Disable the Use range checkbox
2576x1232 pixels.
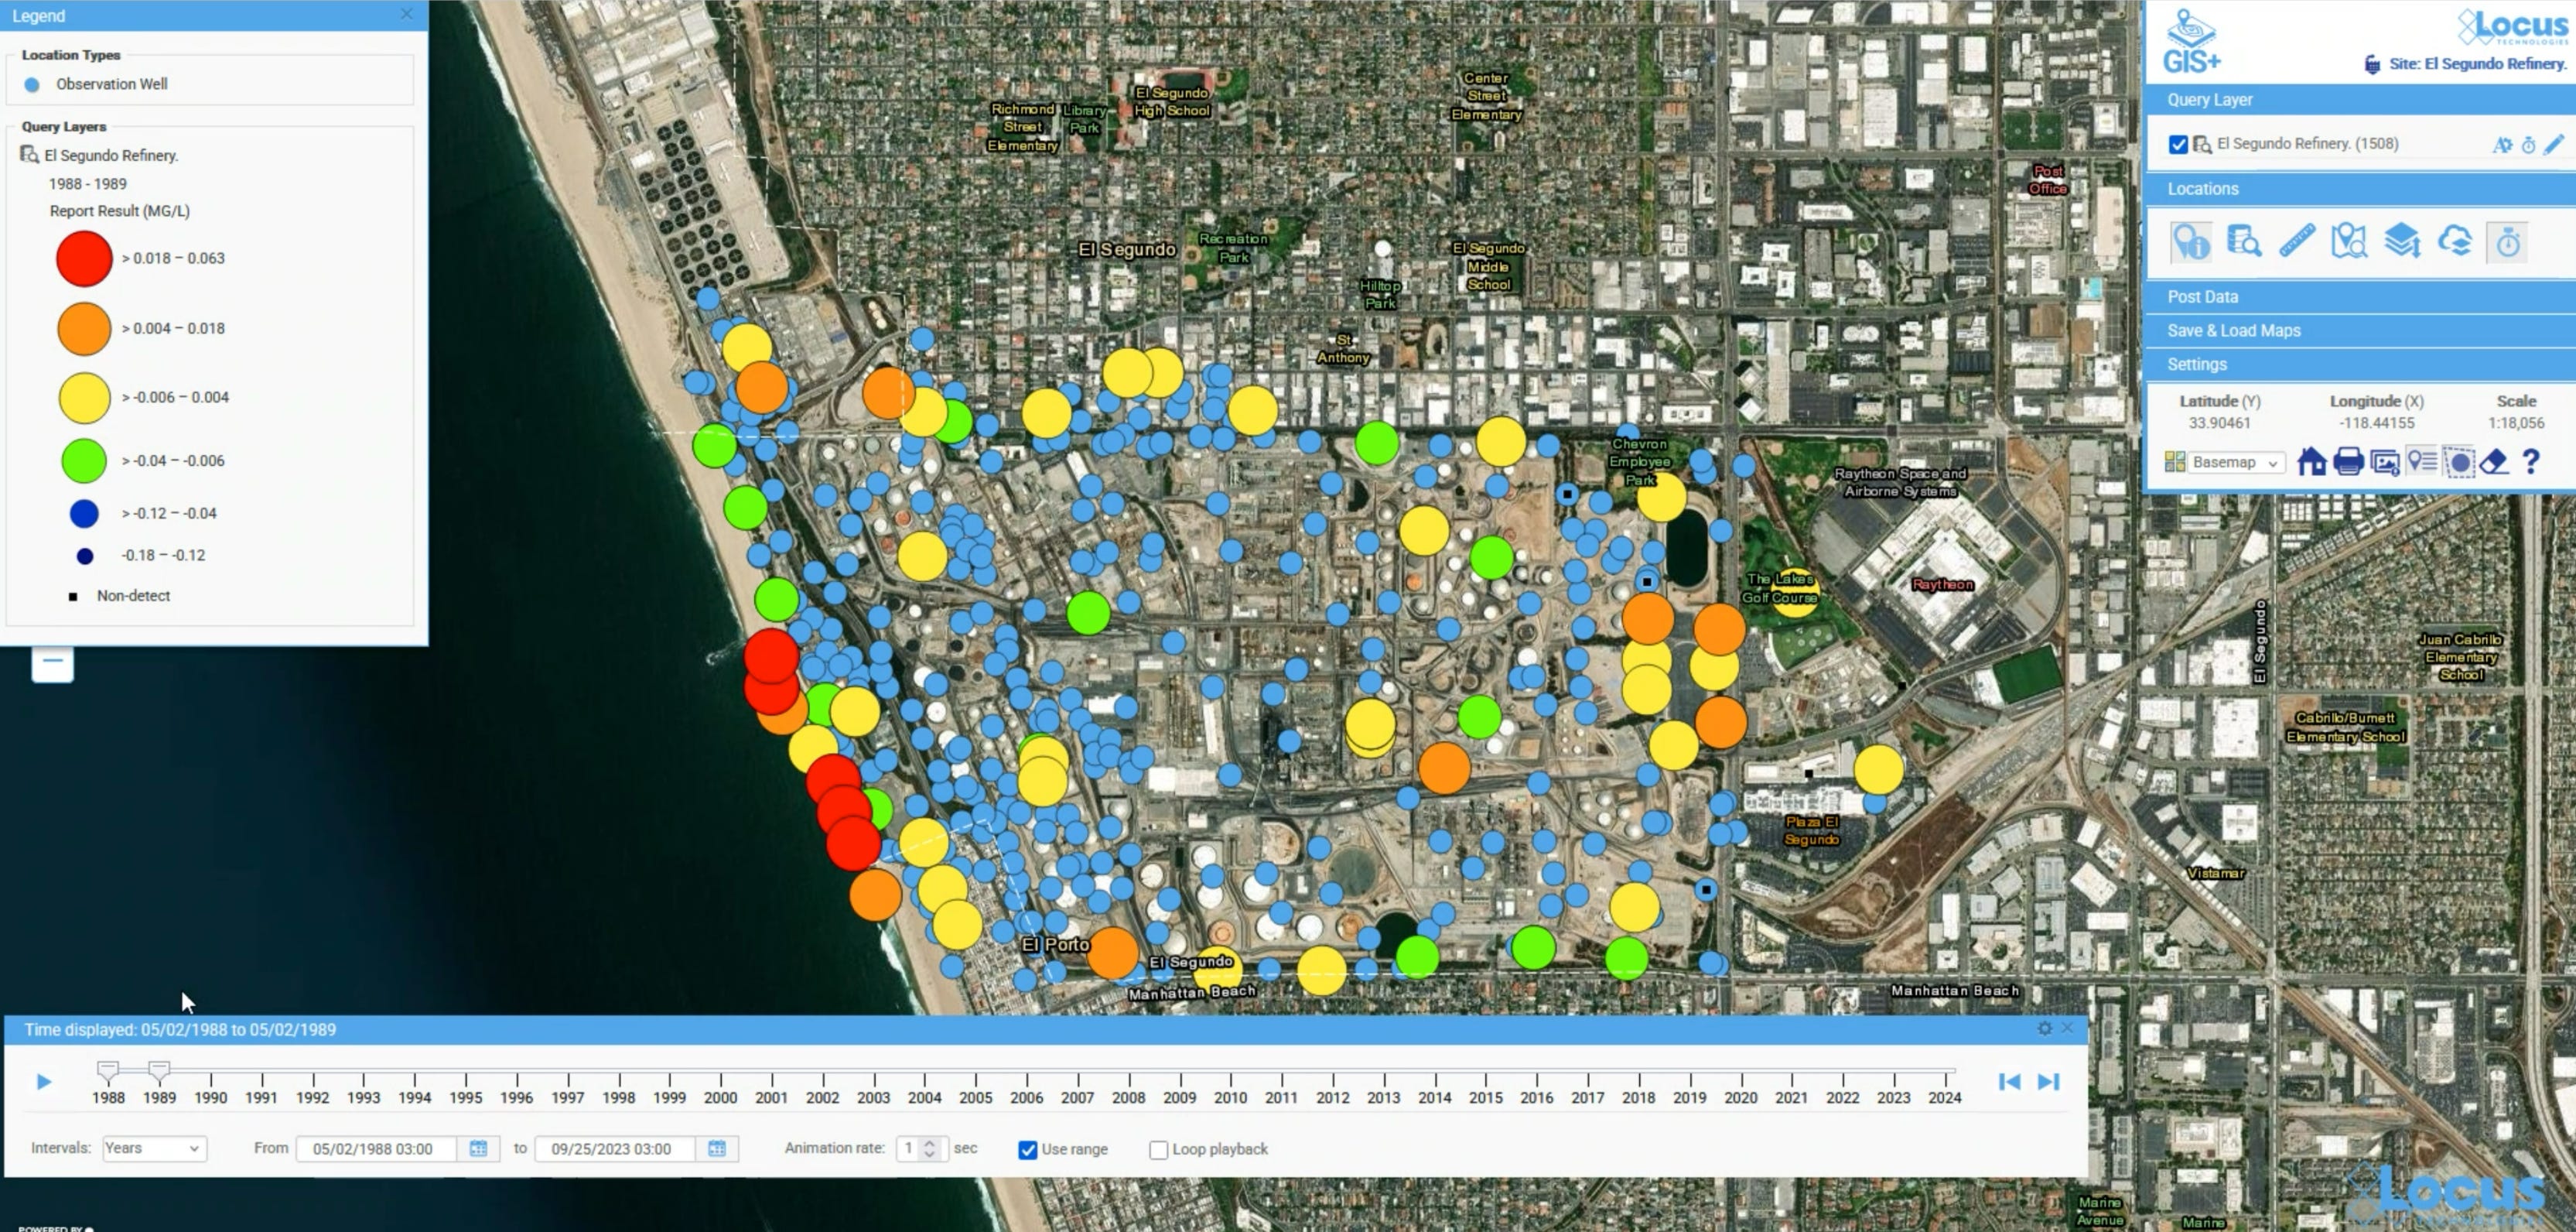tap(1027, 1150)
